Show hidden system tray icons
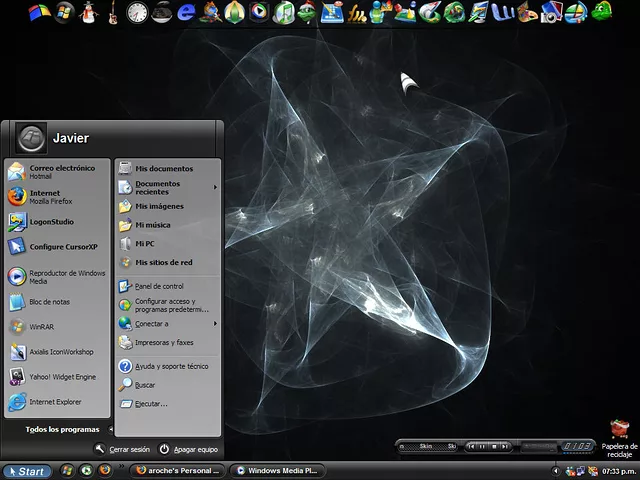Screen dimensions: 640x480 coord(555,470)
